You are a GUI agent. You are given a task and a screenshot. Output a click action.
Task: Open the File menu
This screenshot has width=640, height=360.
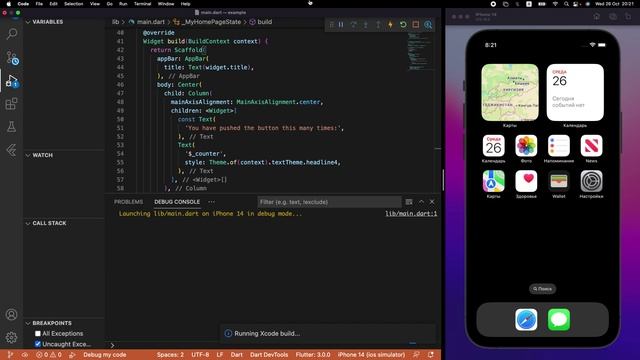pyautogui.click(x=39, y=4)
